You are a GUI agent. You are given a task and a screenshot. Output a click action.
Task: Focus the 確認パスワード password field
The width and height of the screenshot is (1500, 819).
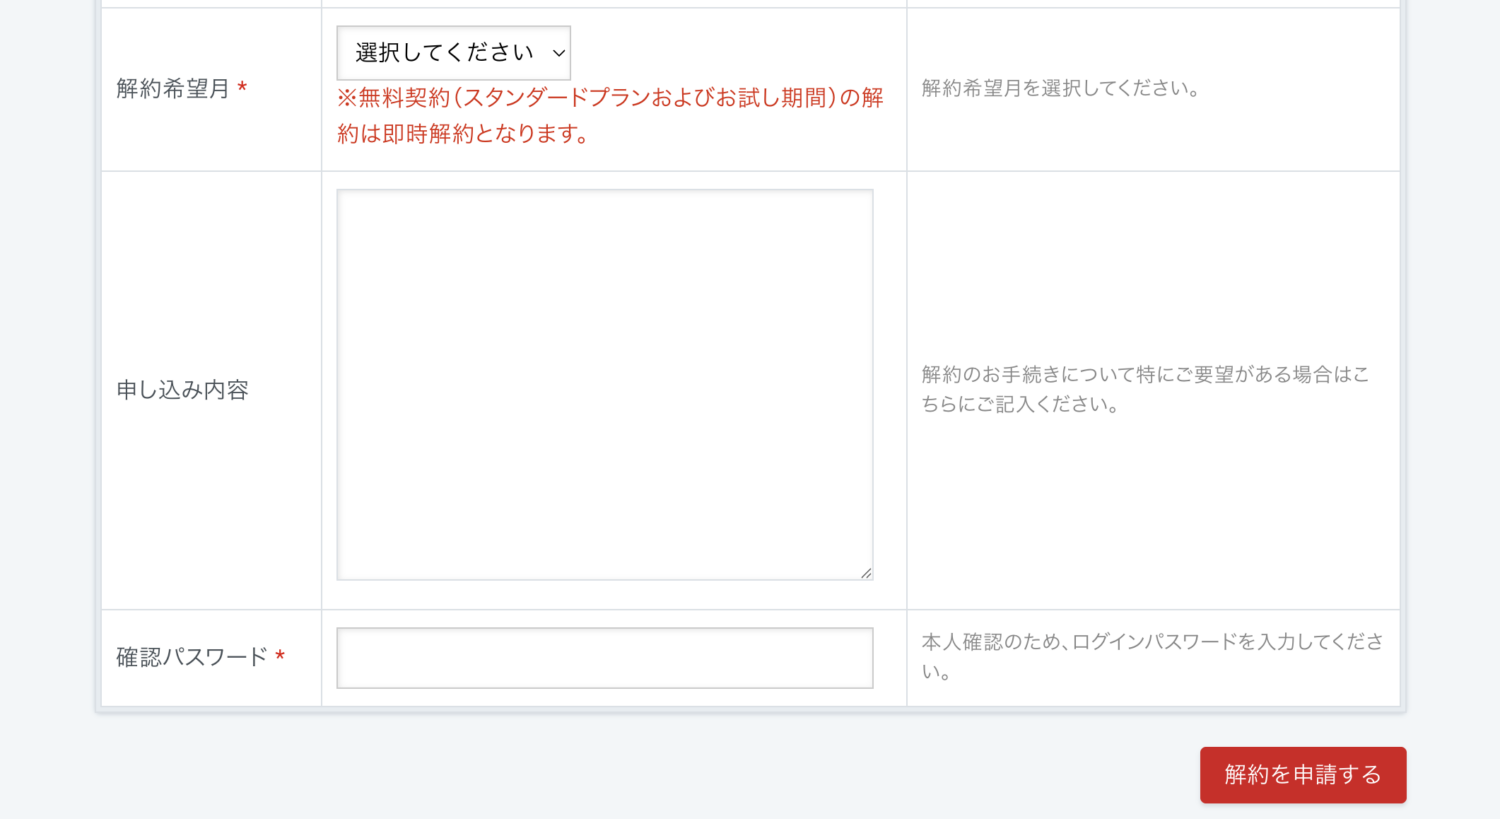(604, 657)
